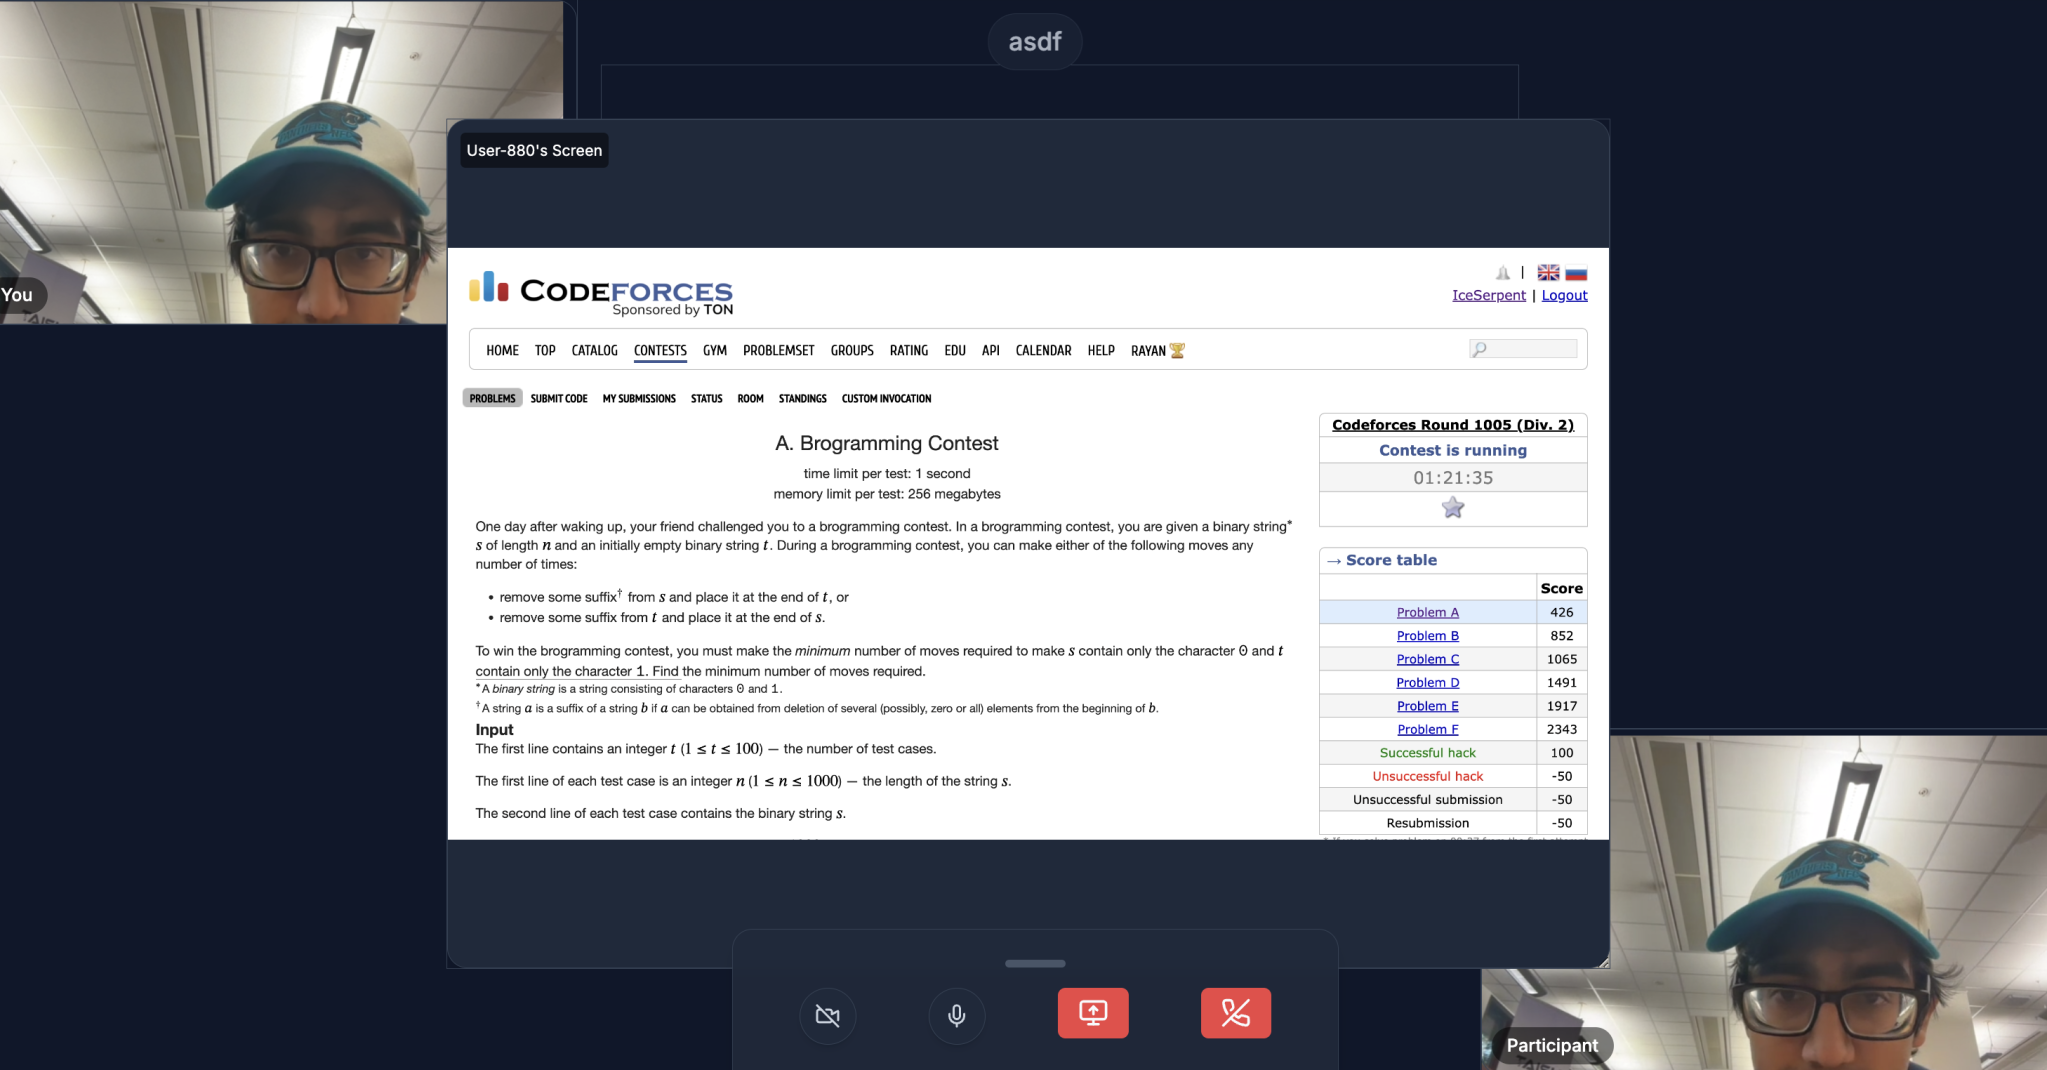Screen dimensions: 2047x1070
Task: Toggle the camera off icon in call controls
Action: (x=828, y=1015)
